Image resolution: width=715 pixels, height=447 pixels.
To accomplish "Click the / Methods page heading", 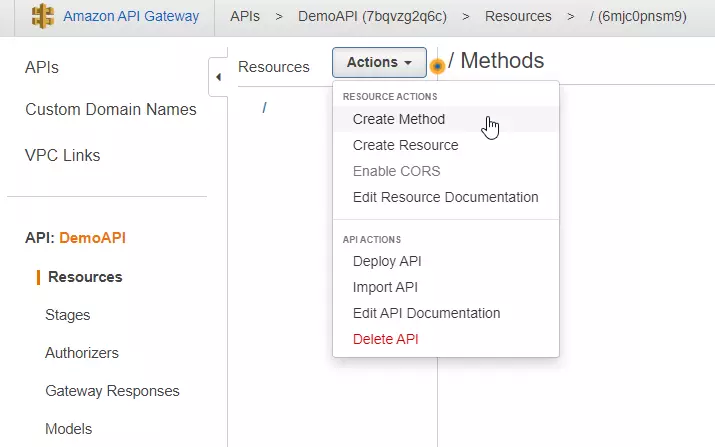I will tap(496, 61).
